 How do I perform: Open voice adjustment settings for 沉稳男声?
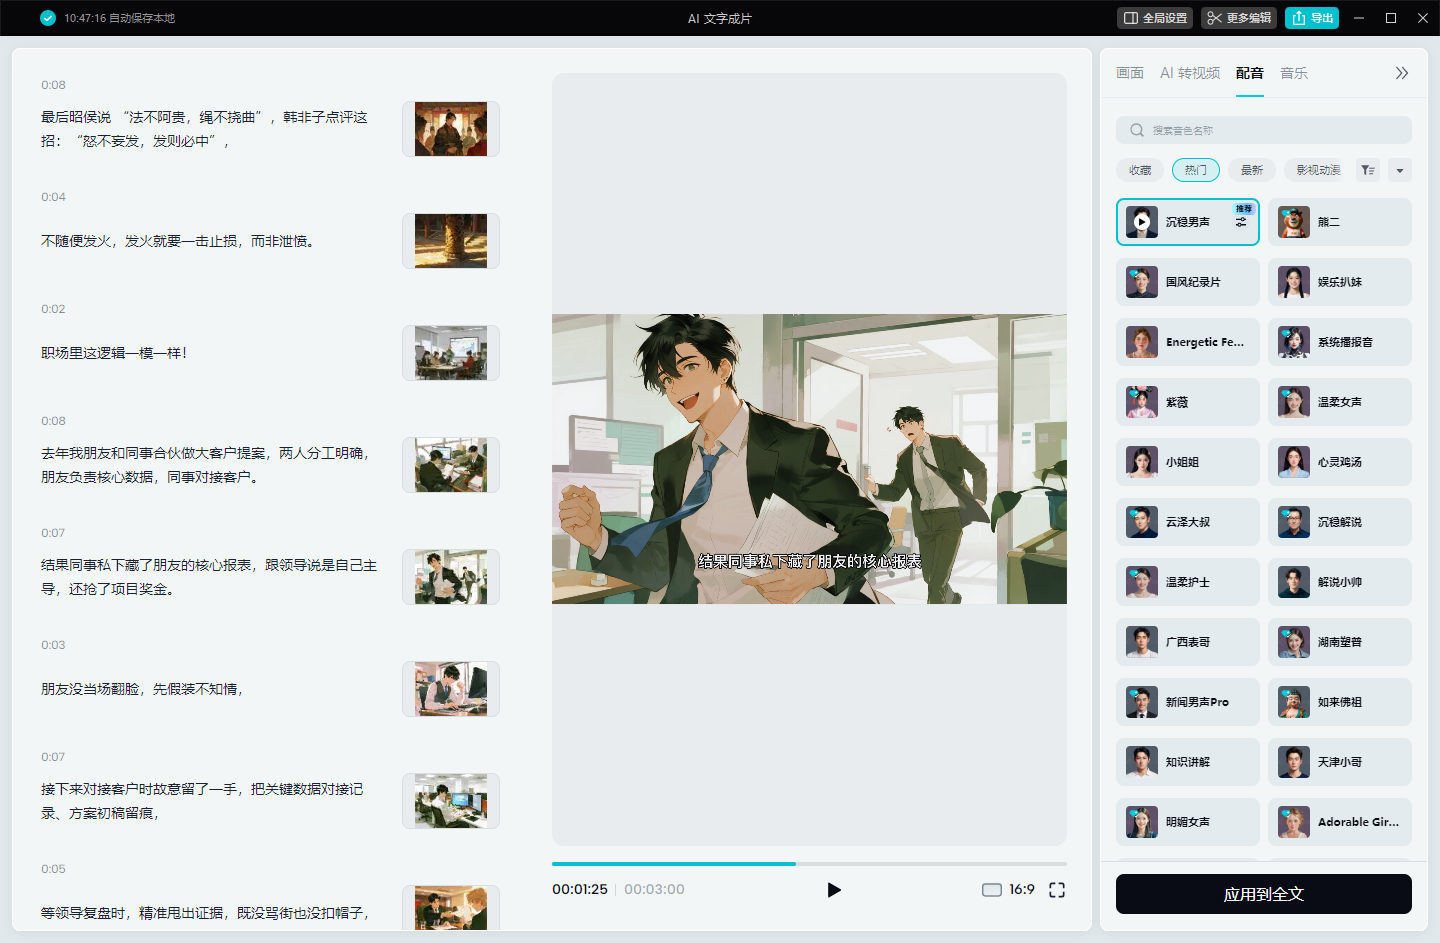1241,223
